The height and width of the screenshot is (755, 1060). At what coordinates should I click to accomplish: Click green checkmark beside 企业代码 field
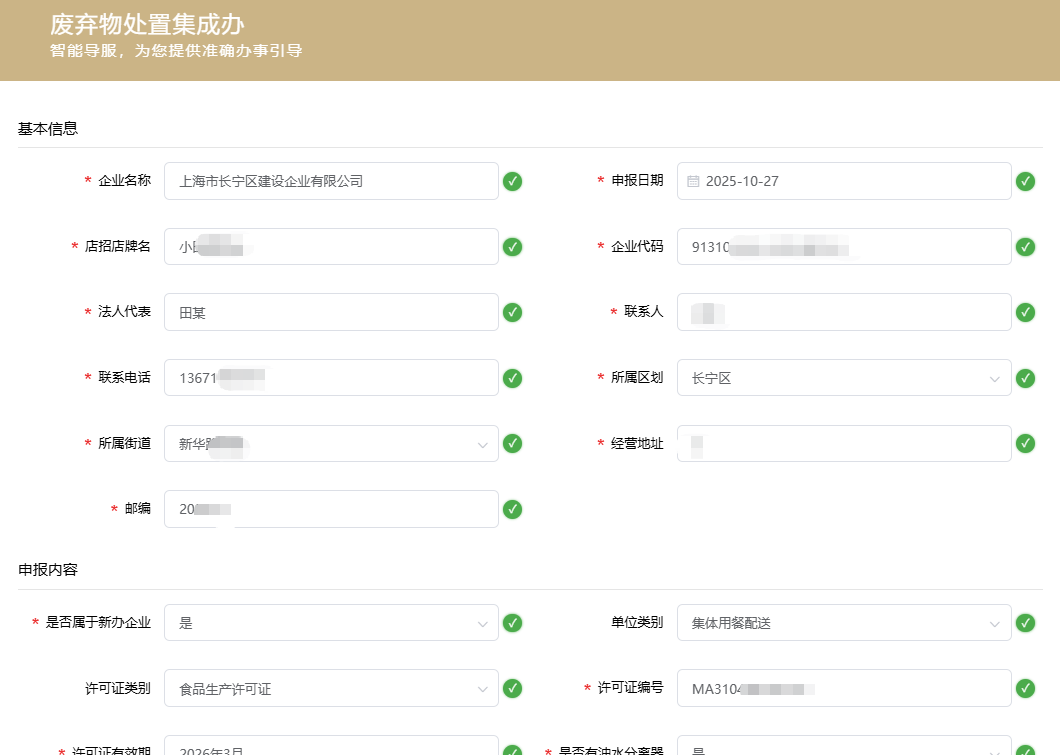coord(1025,247)
